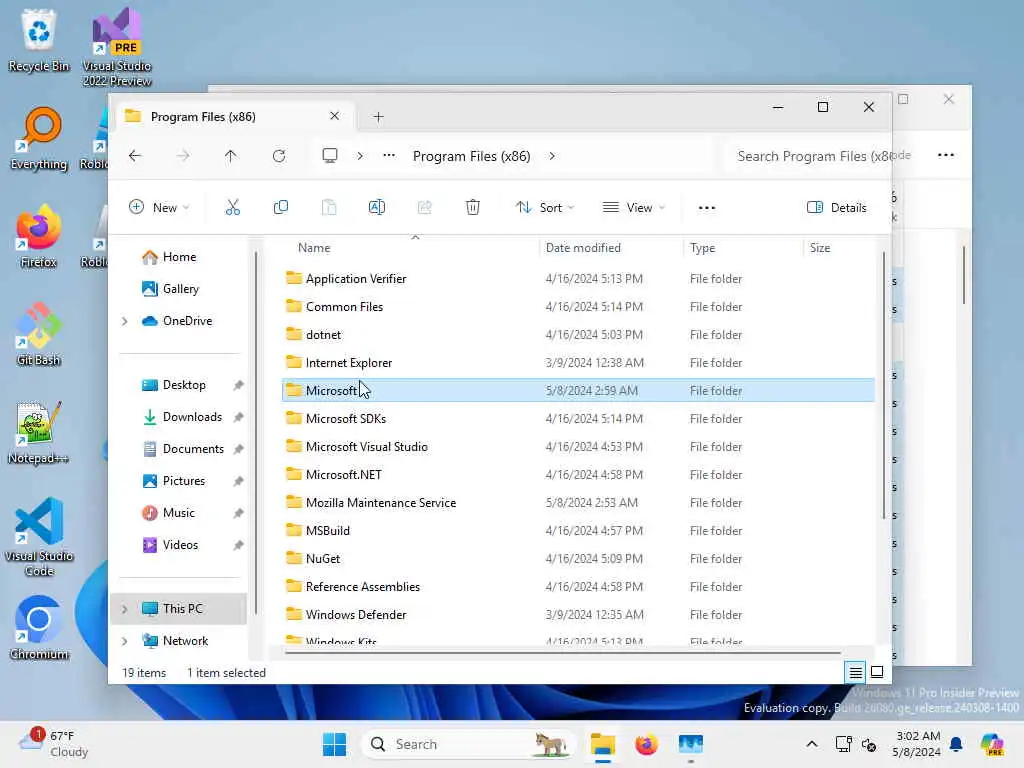
Task: Open Recycle Bin desktop icon
Action: [x=39, y=40]
